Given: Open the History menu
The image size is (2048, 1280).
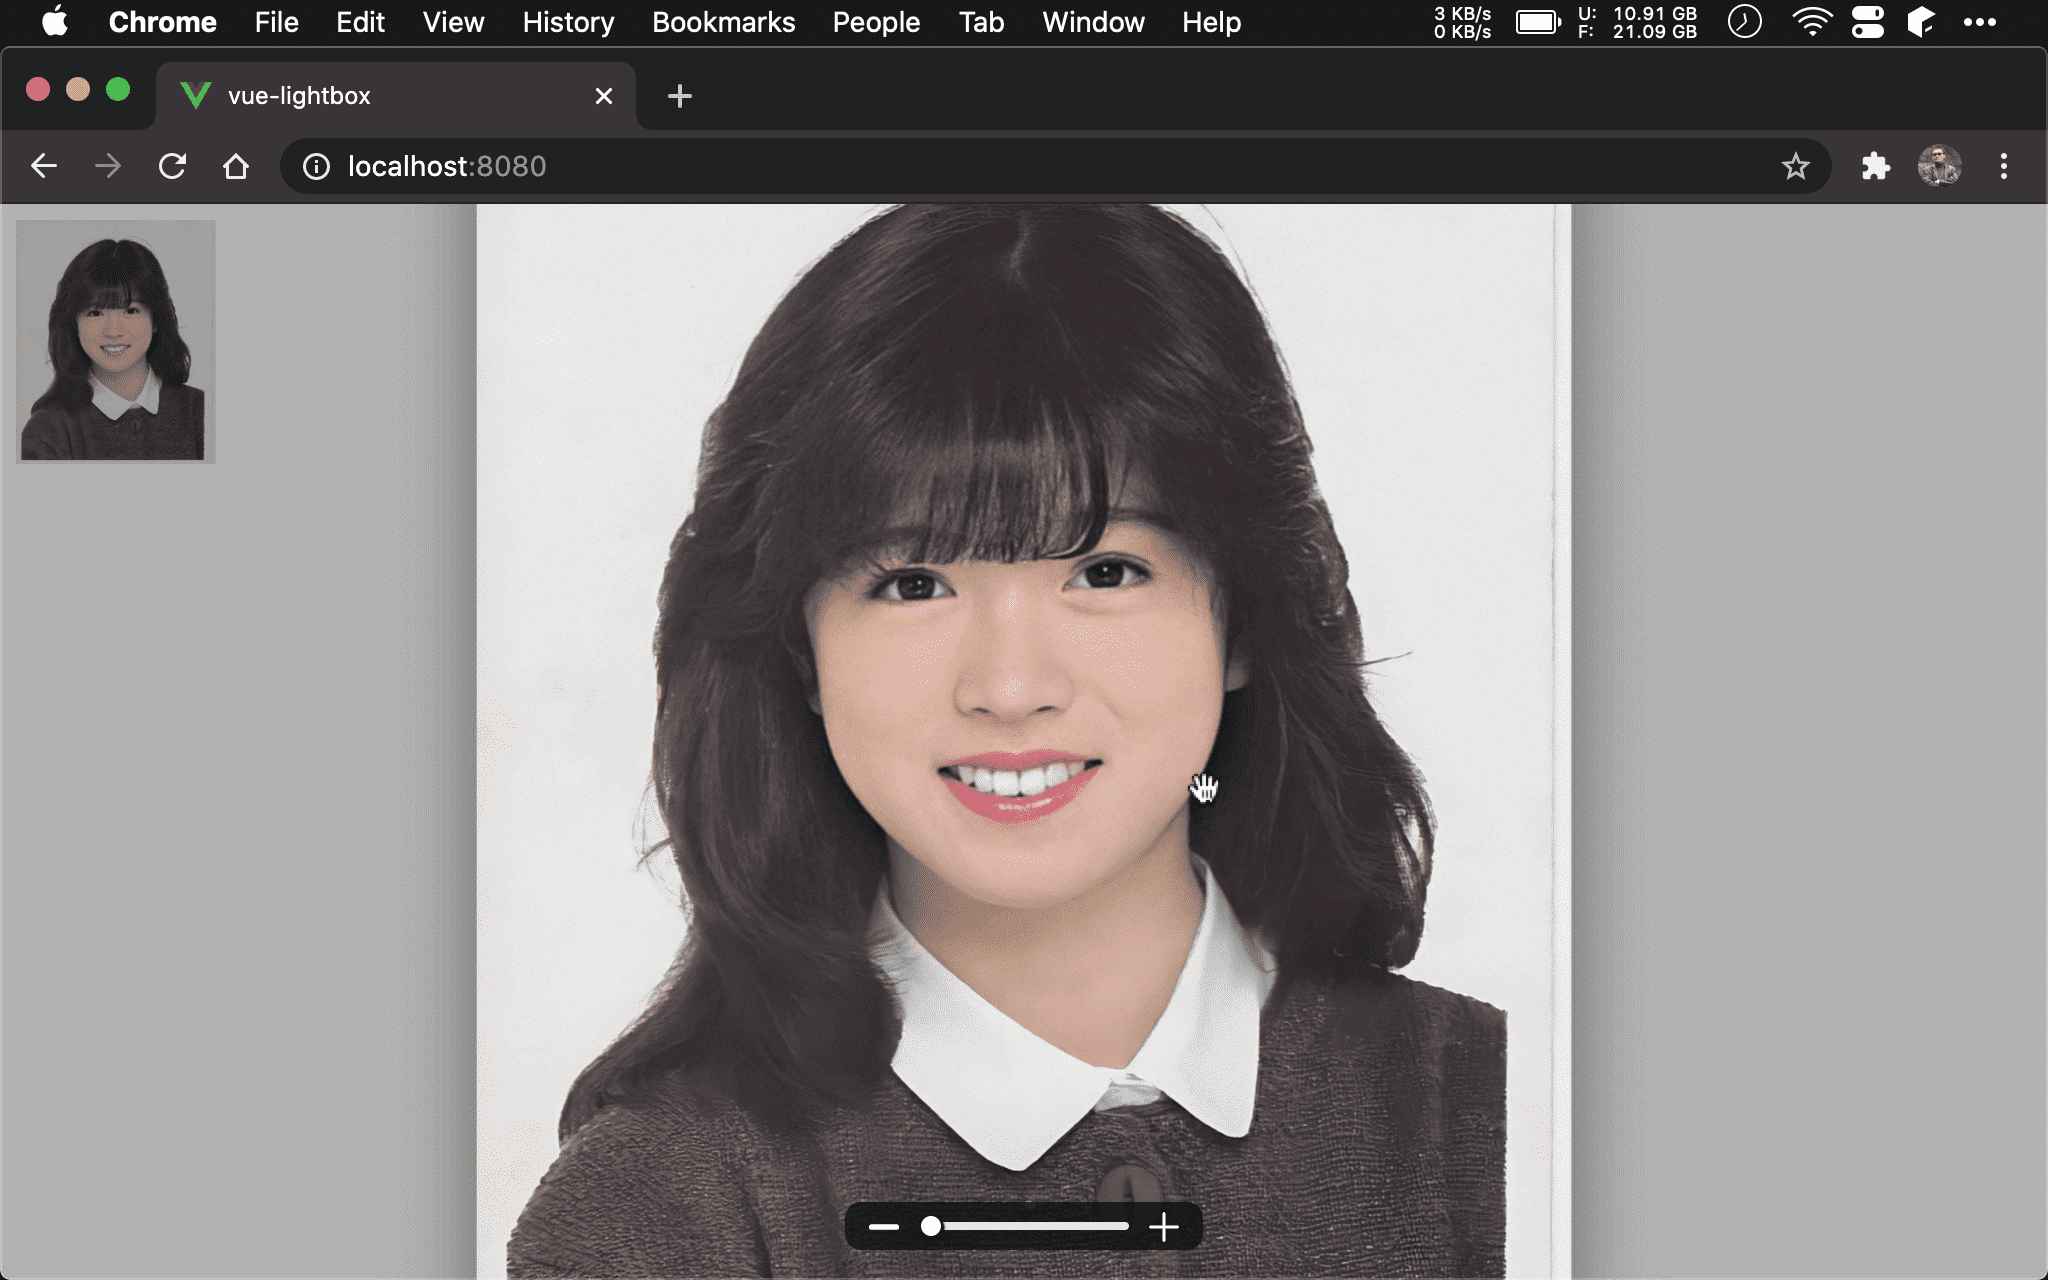Looking at the screenshot, I should [569, 22].
